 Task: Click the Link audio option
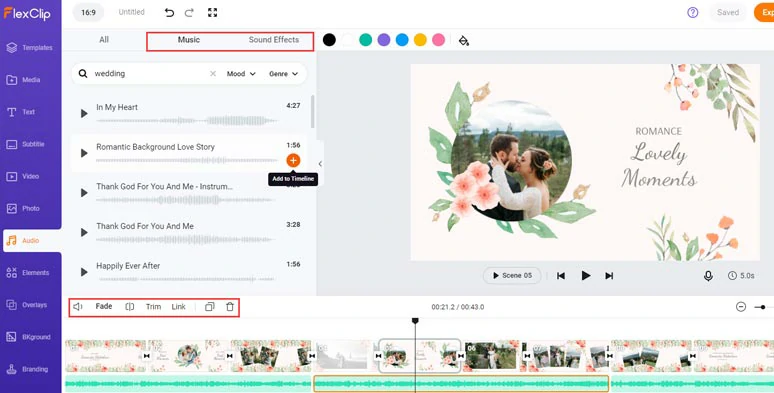(x=178, y=307)
